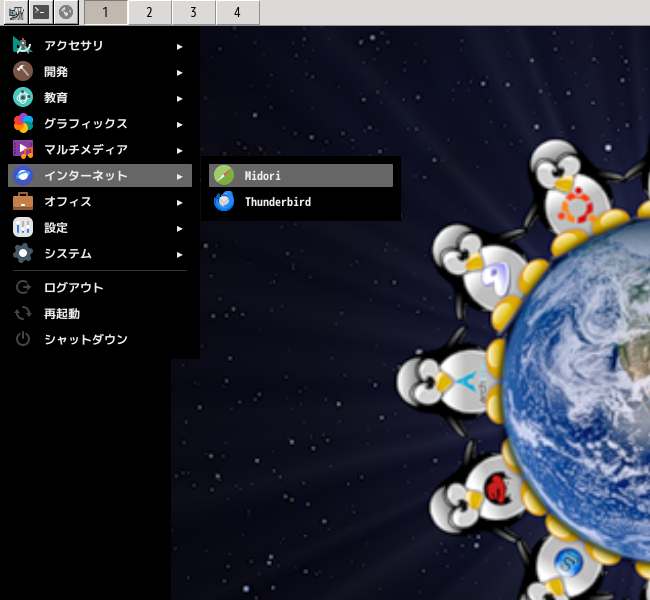This screenshot has height=600, width=650.
Task: Choose ログアウト to log out
Action: 100,287
